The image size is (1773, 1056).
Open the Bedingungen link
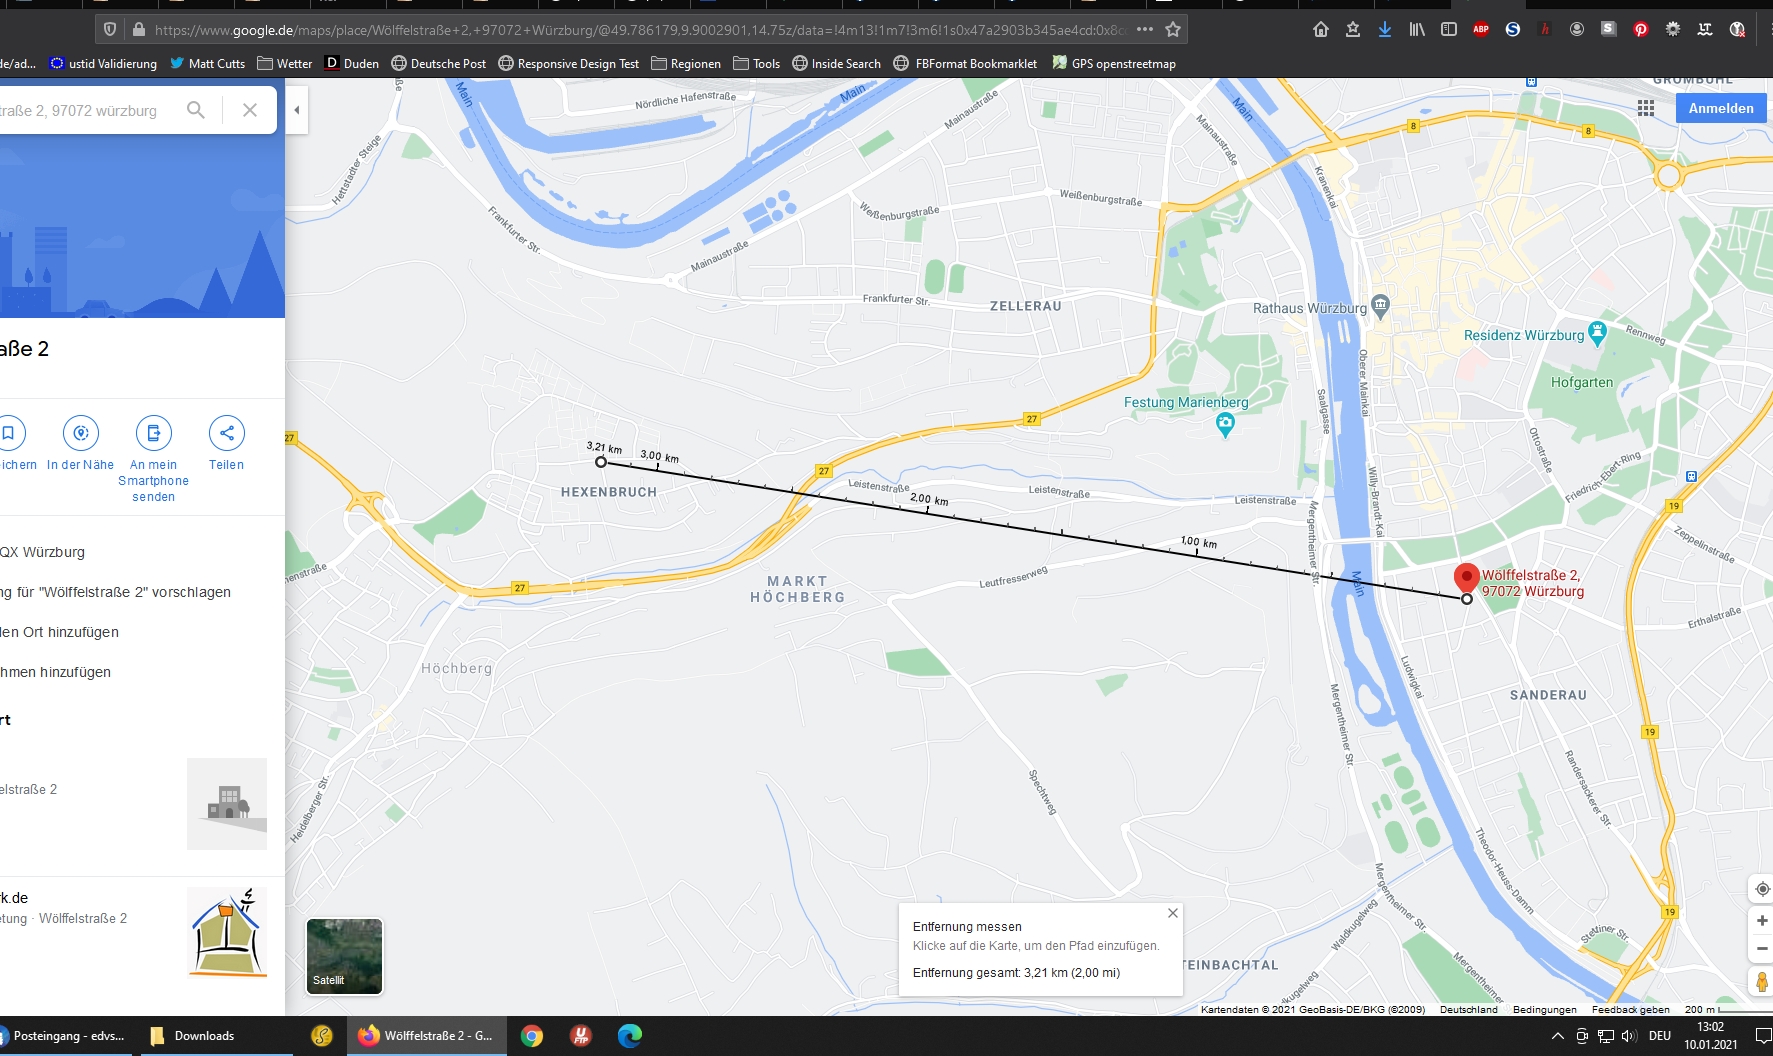click(x=1545, y=1010)
